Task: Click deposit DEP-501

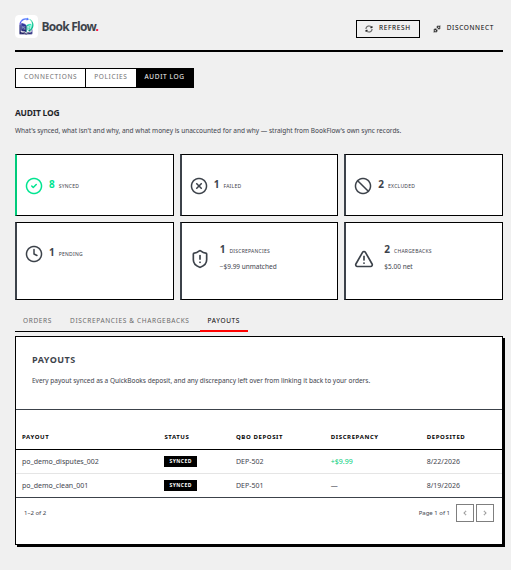Action: [x=249, y=486]
